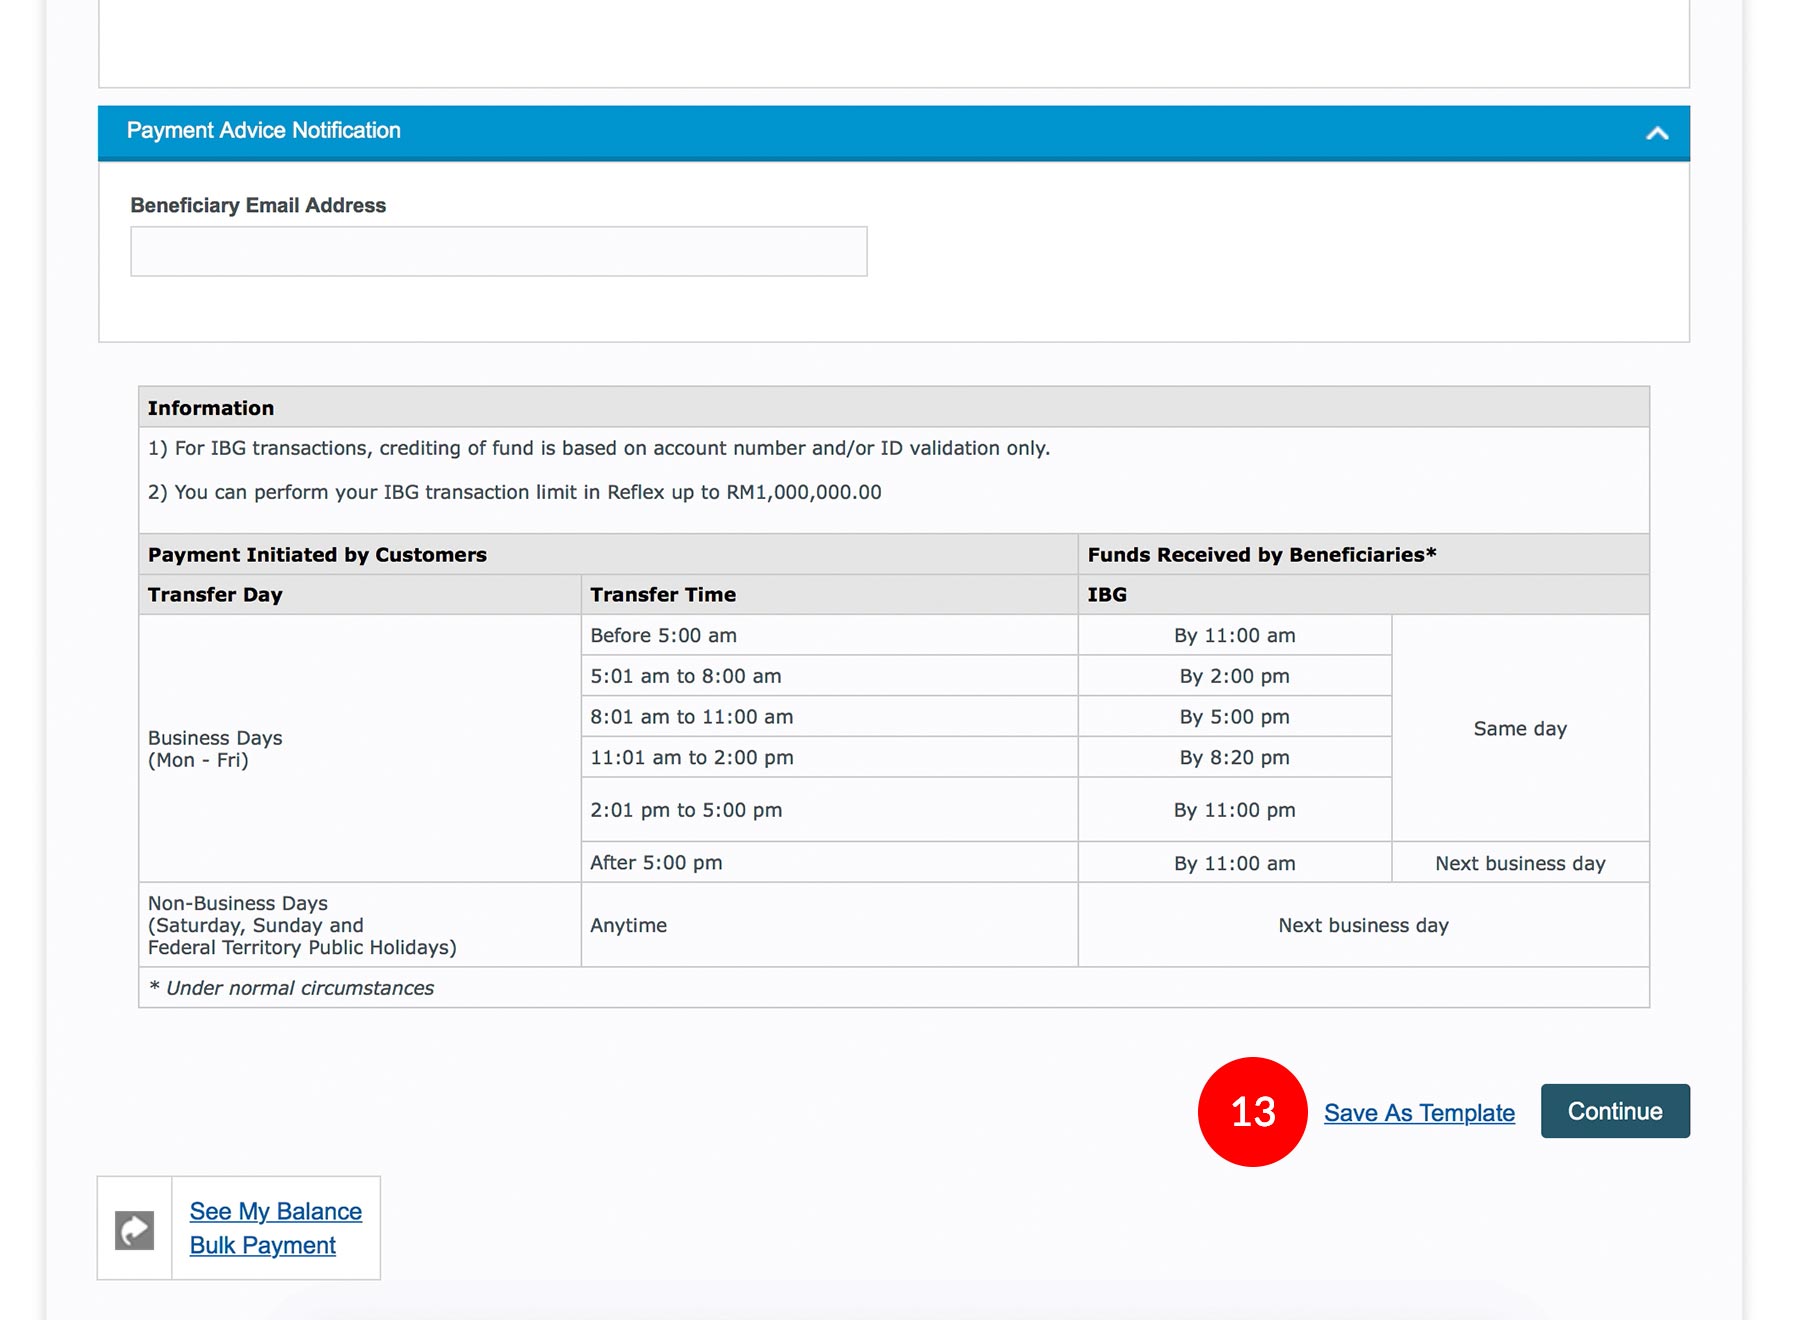
Task: Click the IBG column header
Action: click(x=1106, y=594)
